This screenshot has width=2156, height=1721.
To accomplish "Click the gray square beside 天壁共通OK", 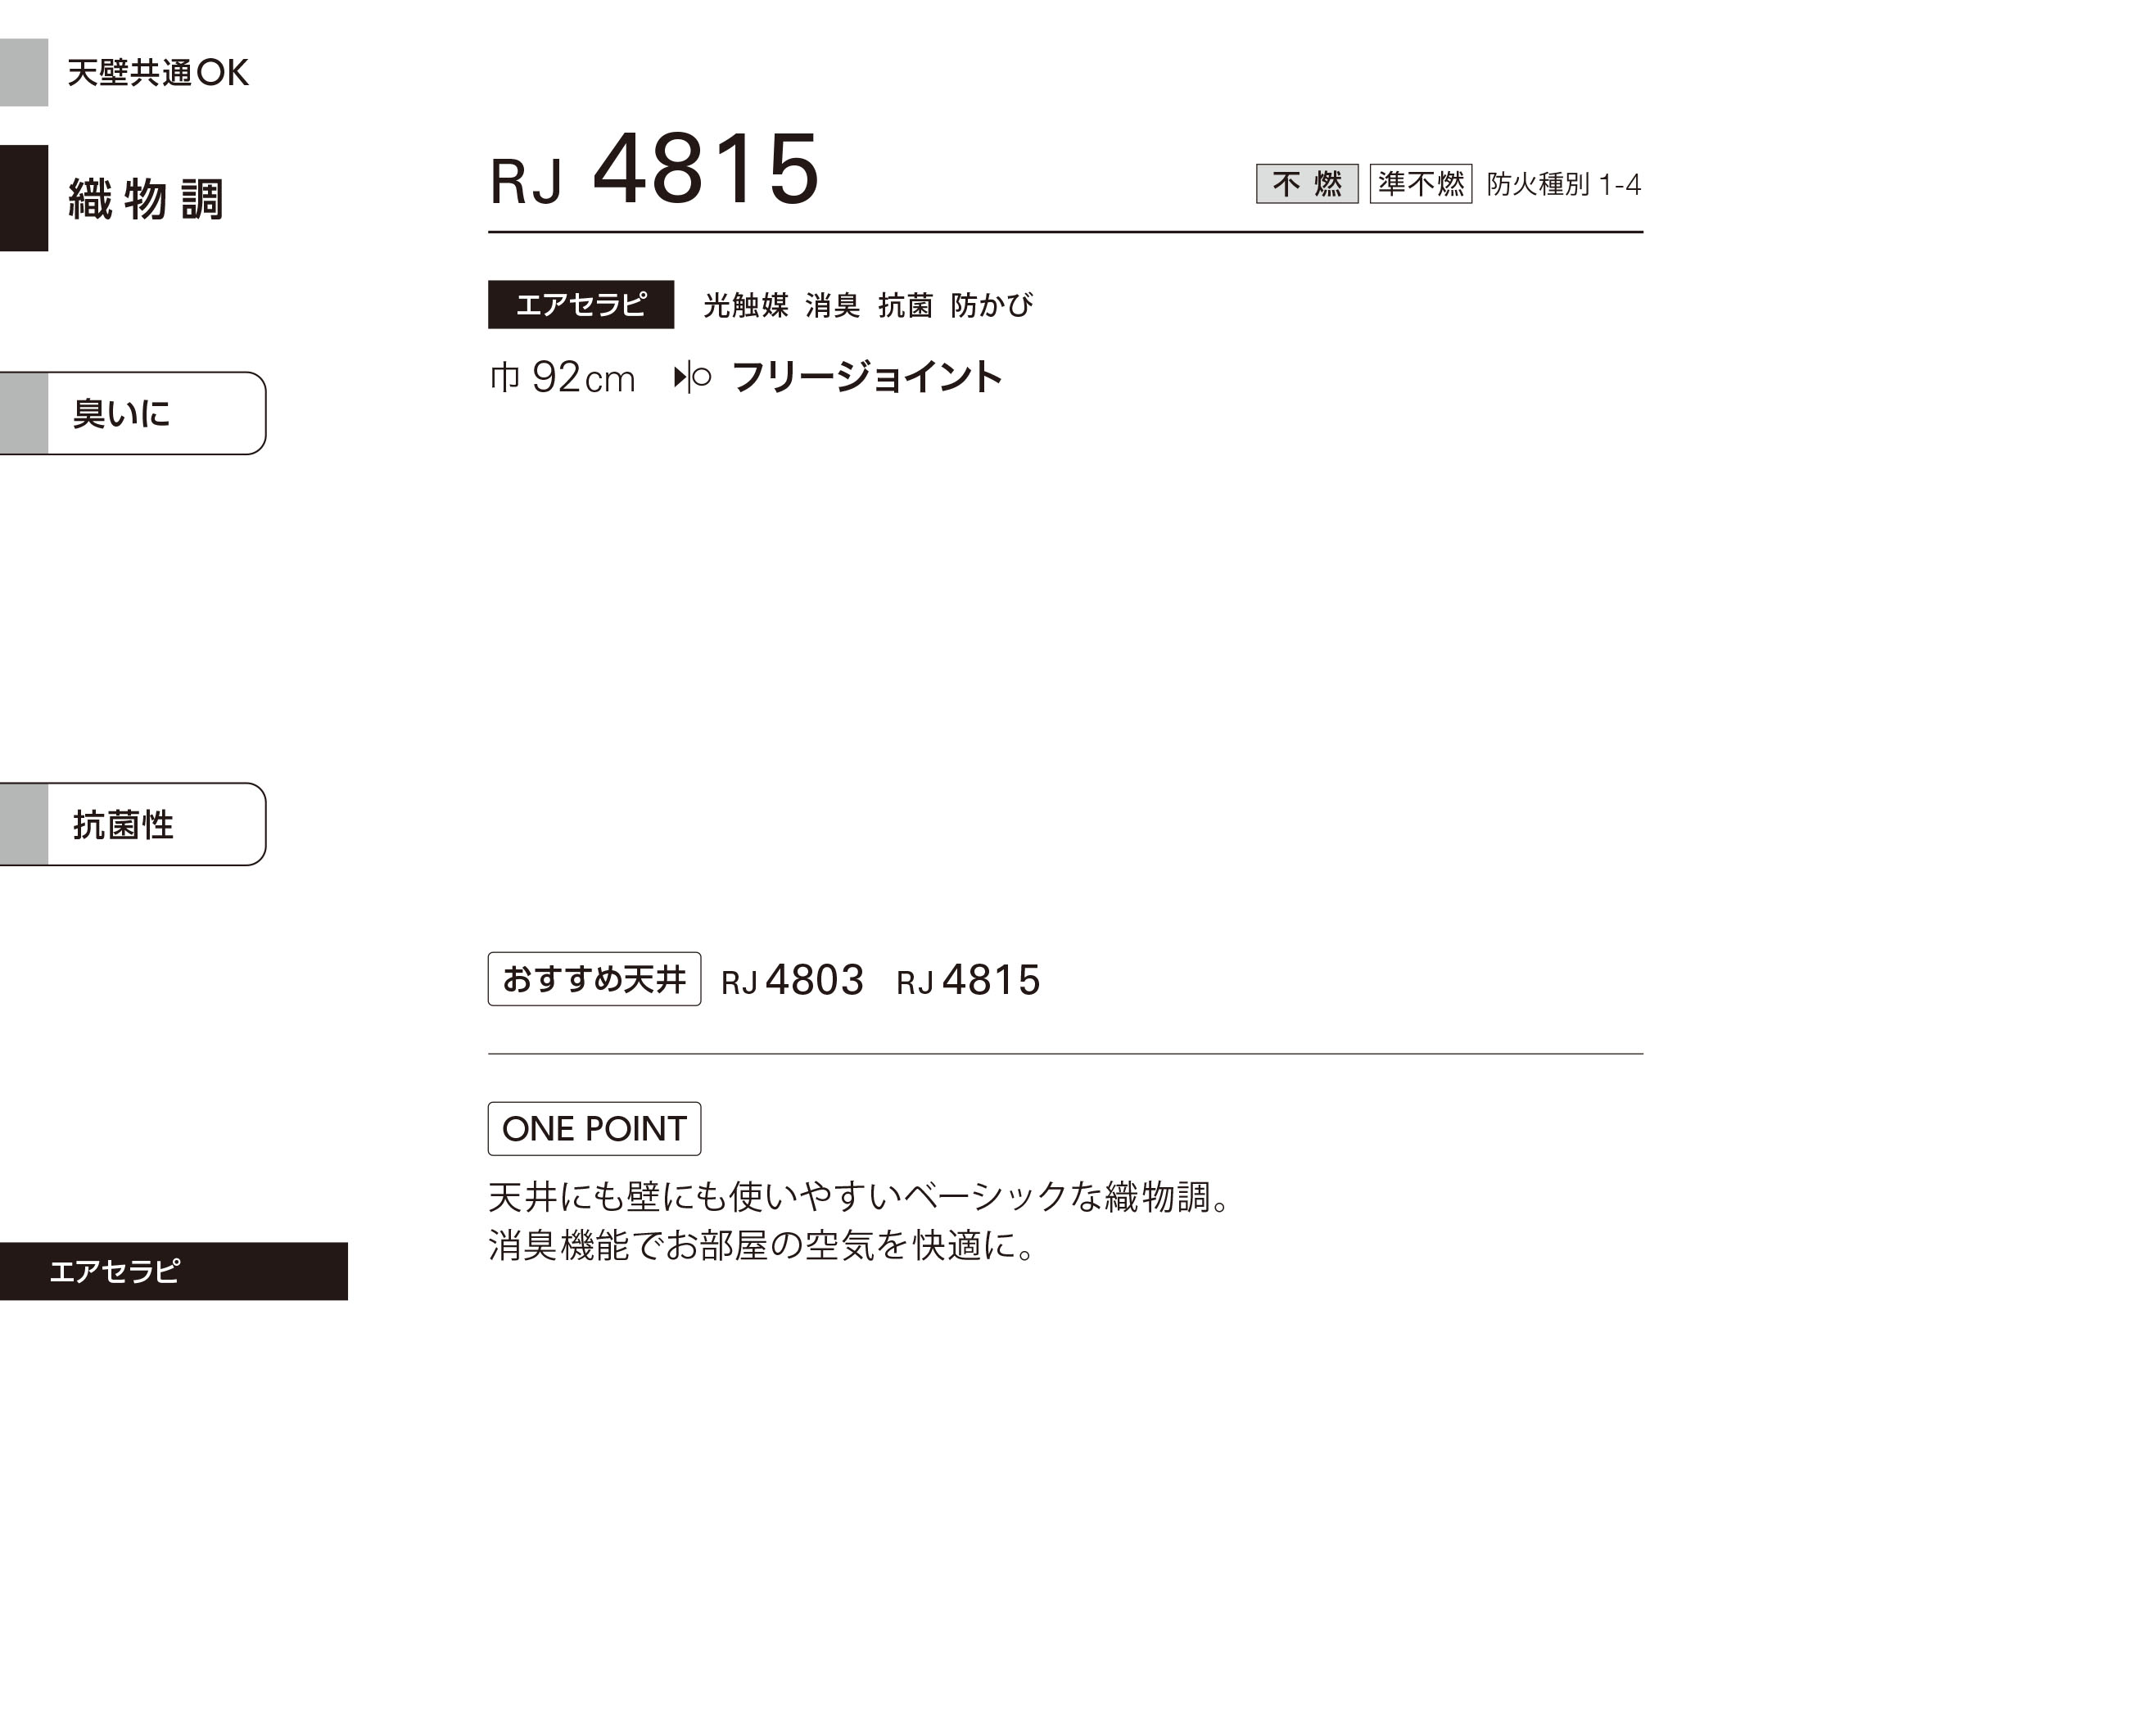I will pos(24,72).
